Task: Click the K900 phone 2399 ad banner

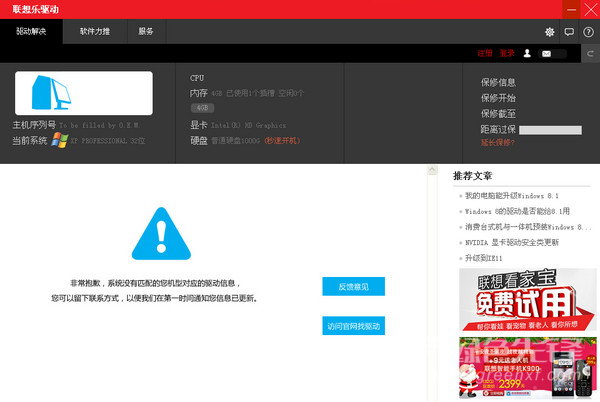Action: (x=528, y=368)
